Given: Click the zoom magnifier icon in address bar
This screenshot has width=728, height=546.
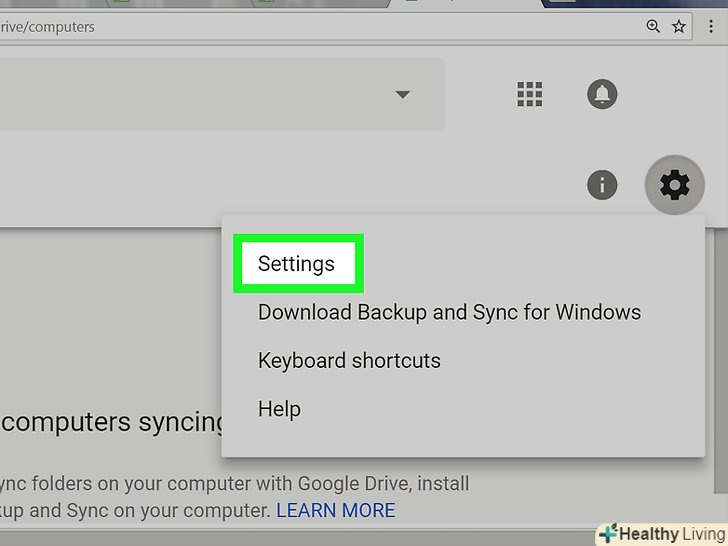Looking at the screenshot, I should pyautogui.click(x=654, y=27).
